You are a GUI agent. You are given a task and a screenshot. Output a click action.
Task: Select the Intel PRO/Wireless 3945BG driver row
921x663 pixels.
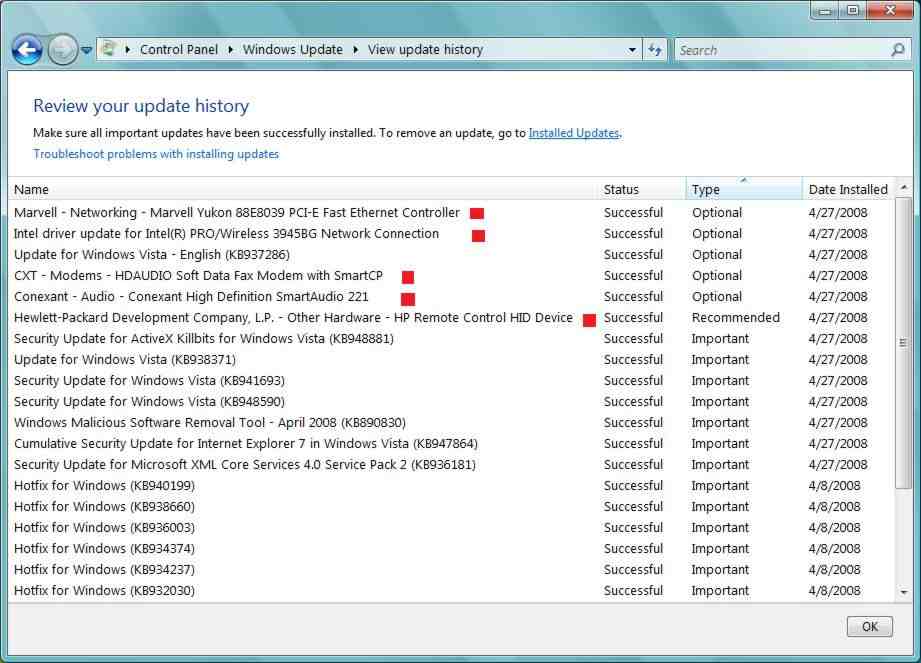(451, 234)
